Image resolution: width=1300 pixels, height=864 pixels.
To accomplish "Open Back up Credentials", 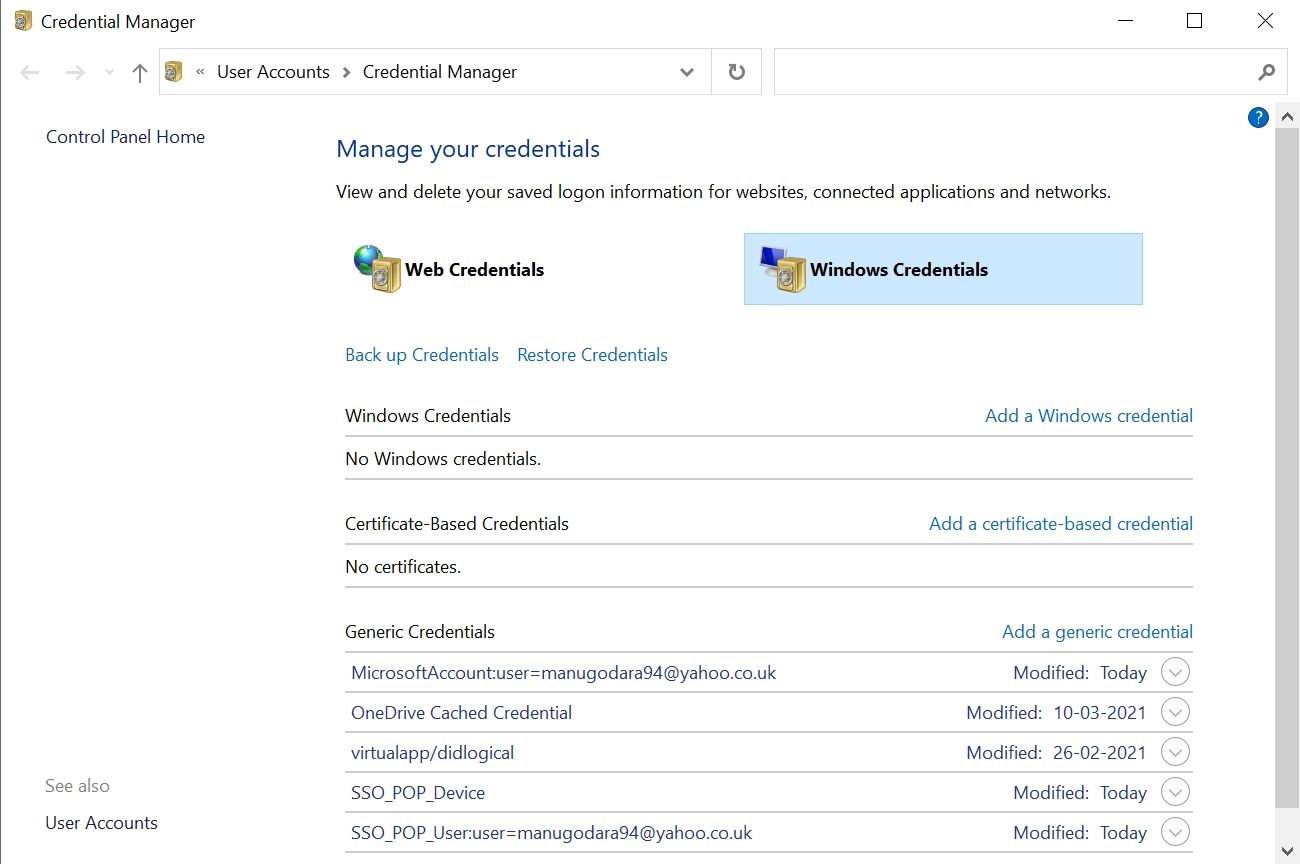I will [x=421, y=354].
